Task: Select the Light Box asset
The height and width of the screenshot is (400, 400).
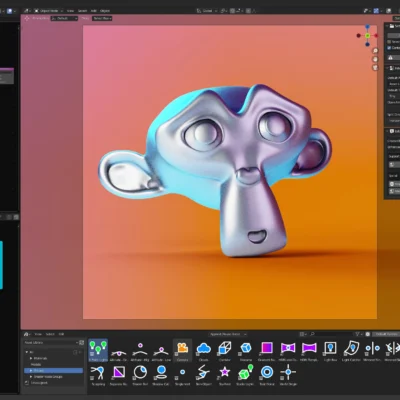Action: pos(330,350)
